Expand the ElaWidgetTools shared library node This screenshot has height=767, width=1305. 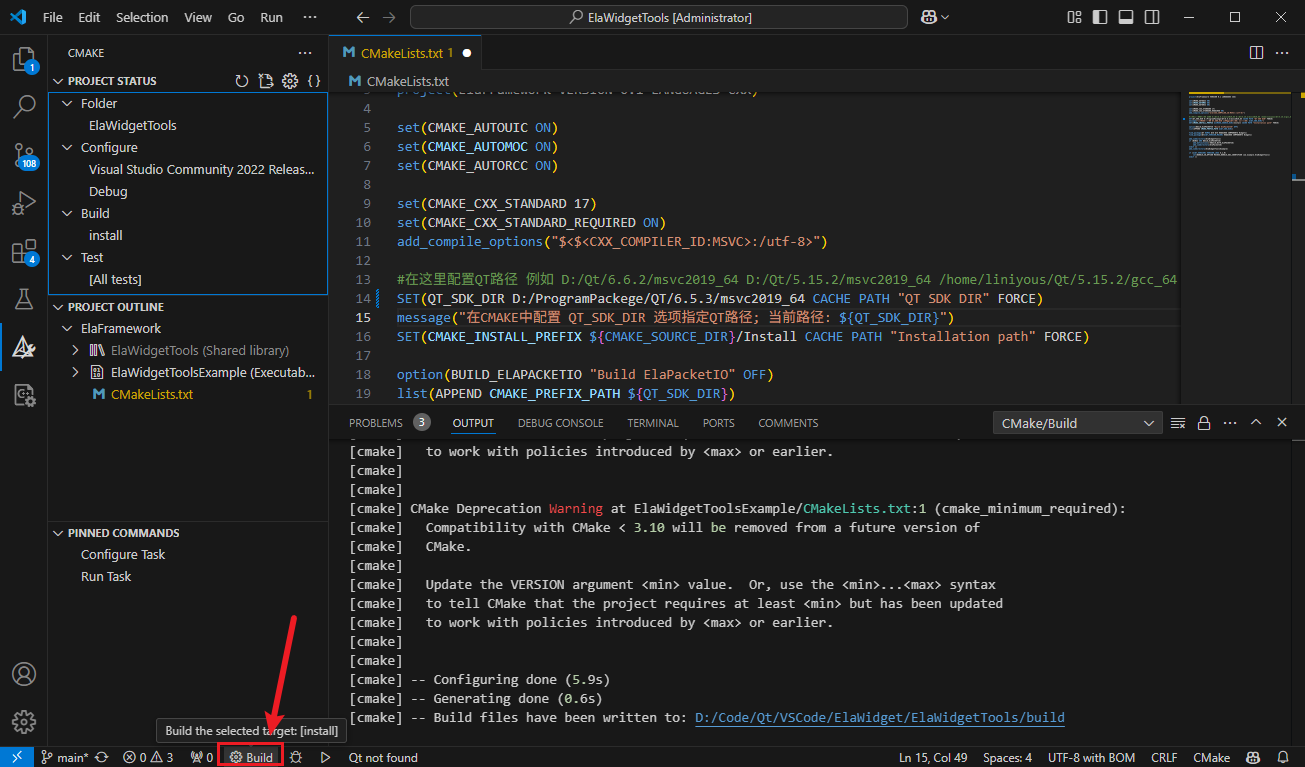(x=76, y=350)
